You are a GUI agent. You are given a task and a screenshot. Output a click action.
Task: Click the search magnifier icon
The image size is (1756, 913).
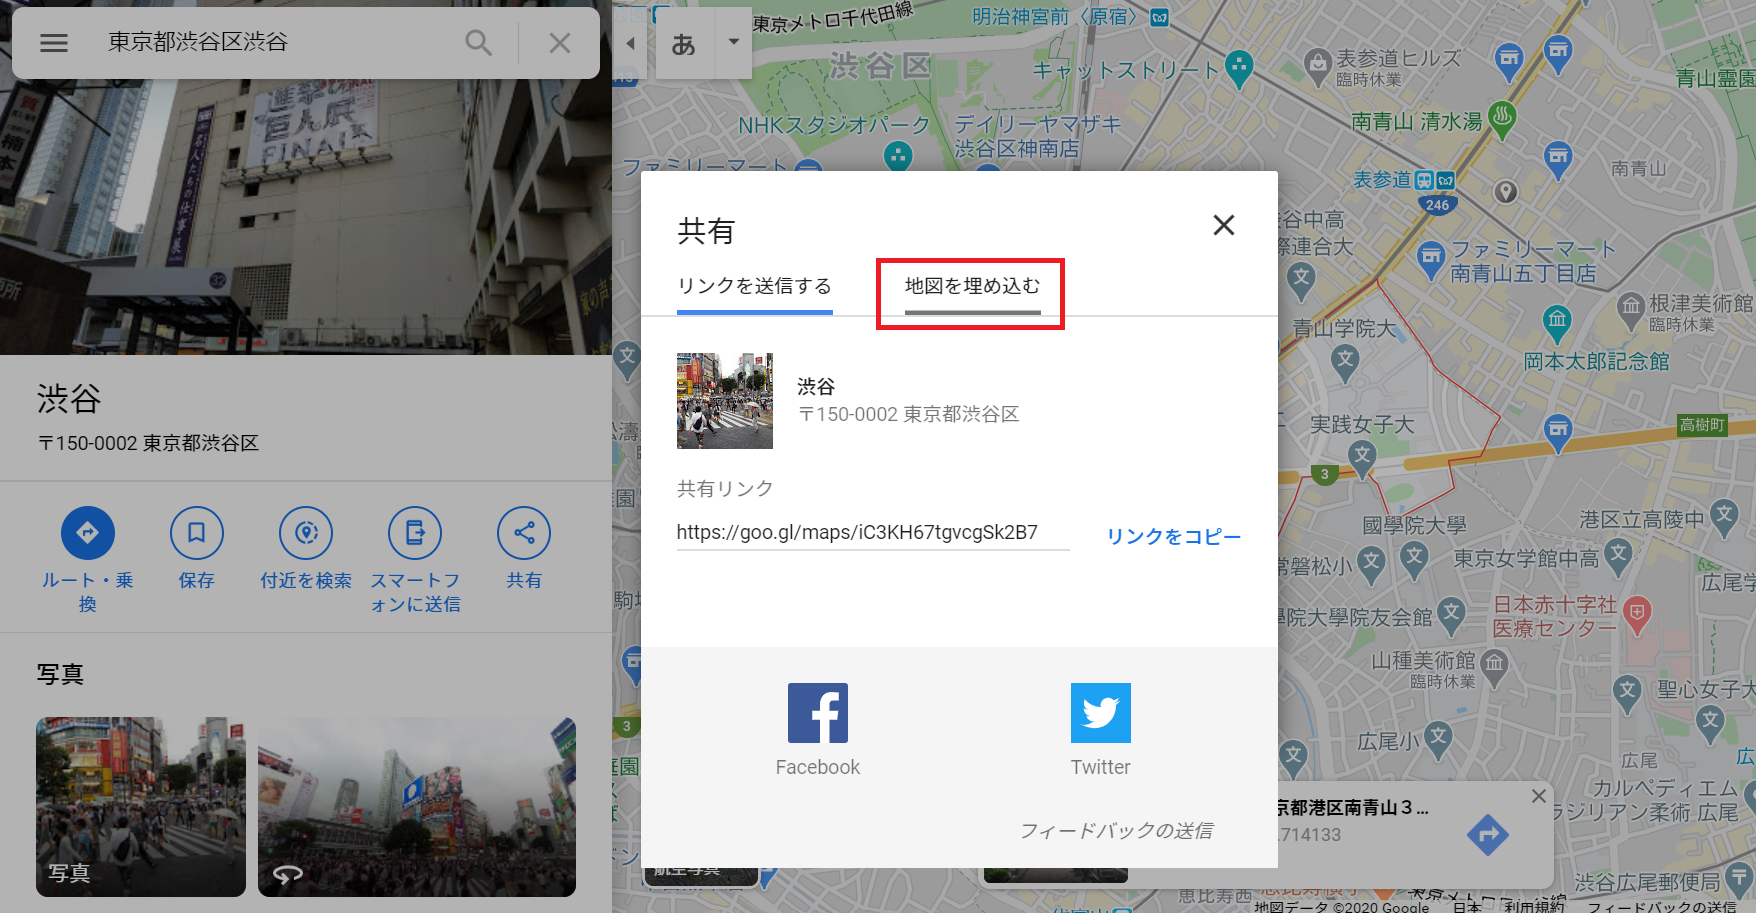click(x=478, y=42)
